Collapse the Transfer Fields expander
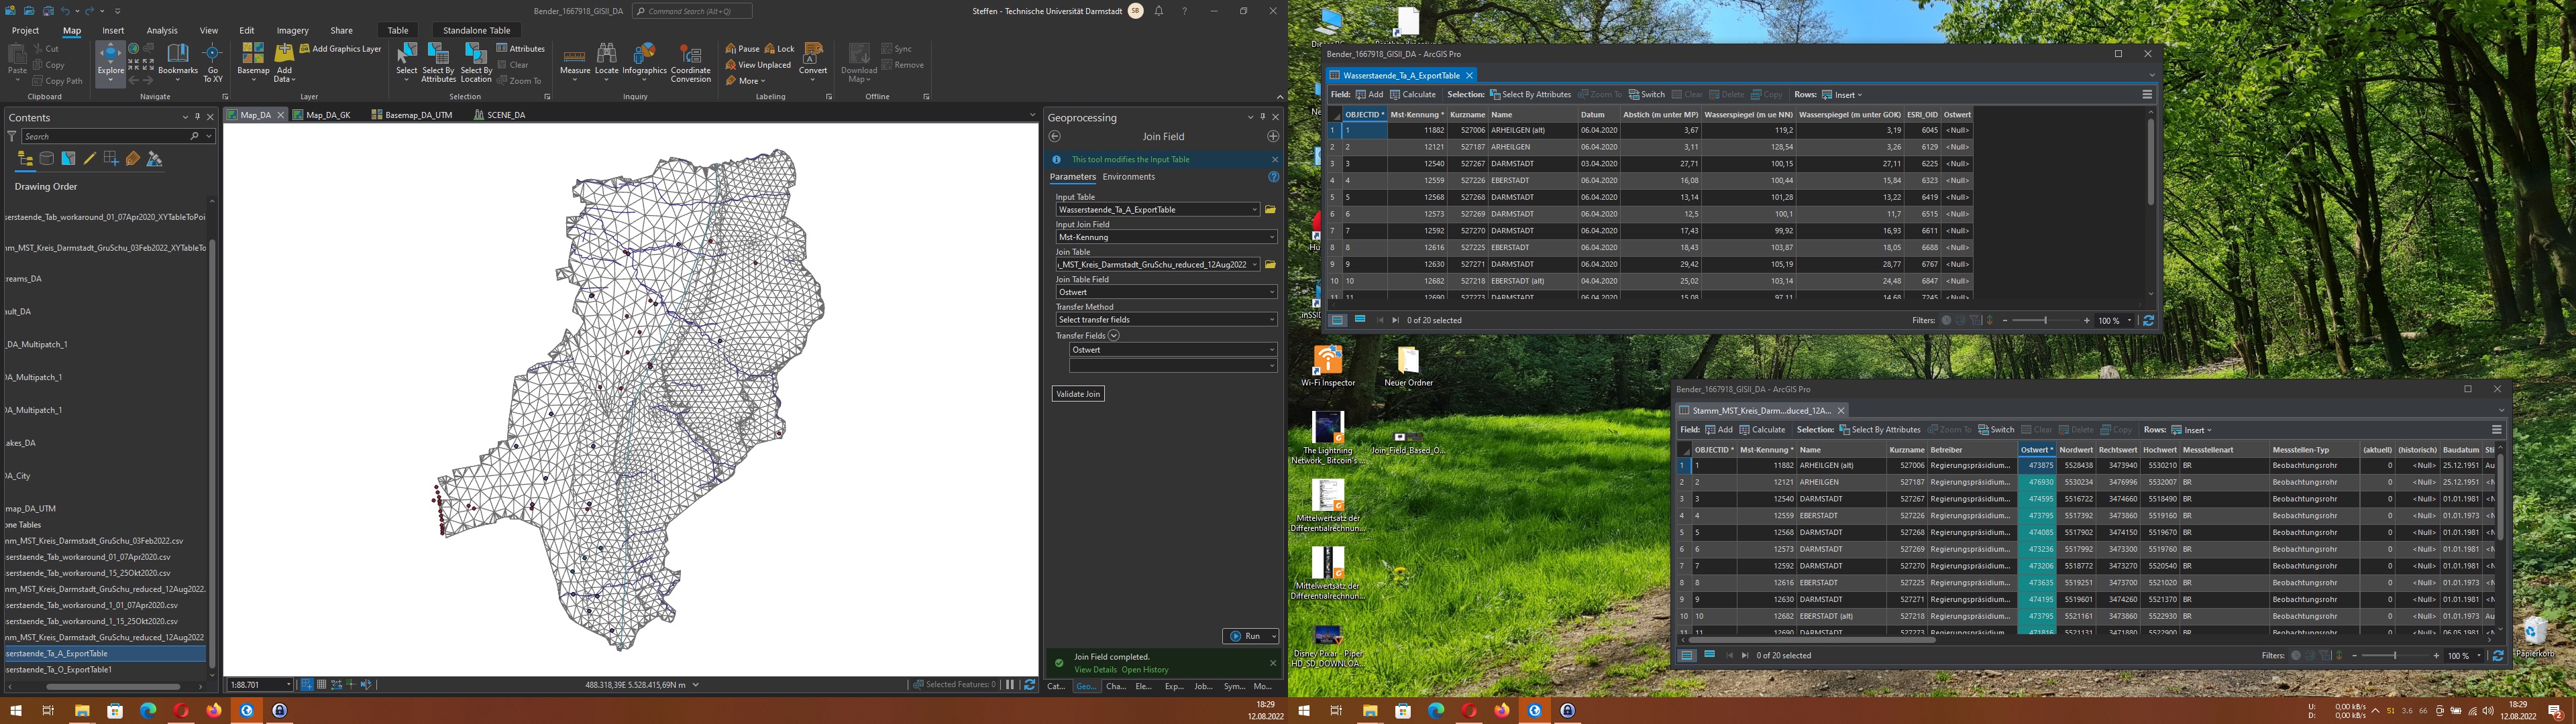 (1113, 336)
